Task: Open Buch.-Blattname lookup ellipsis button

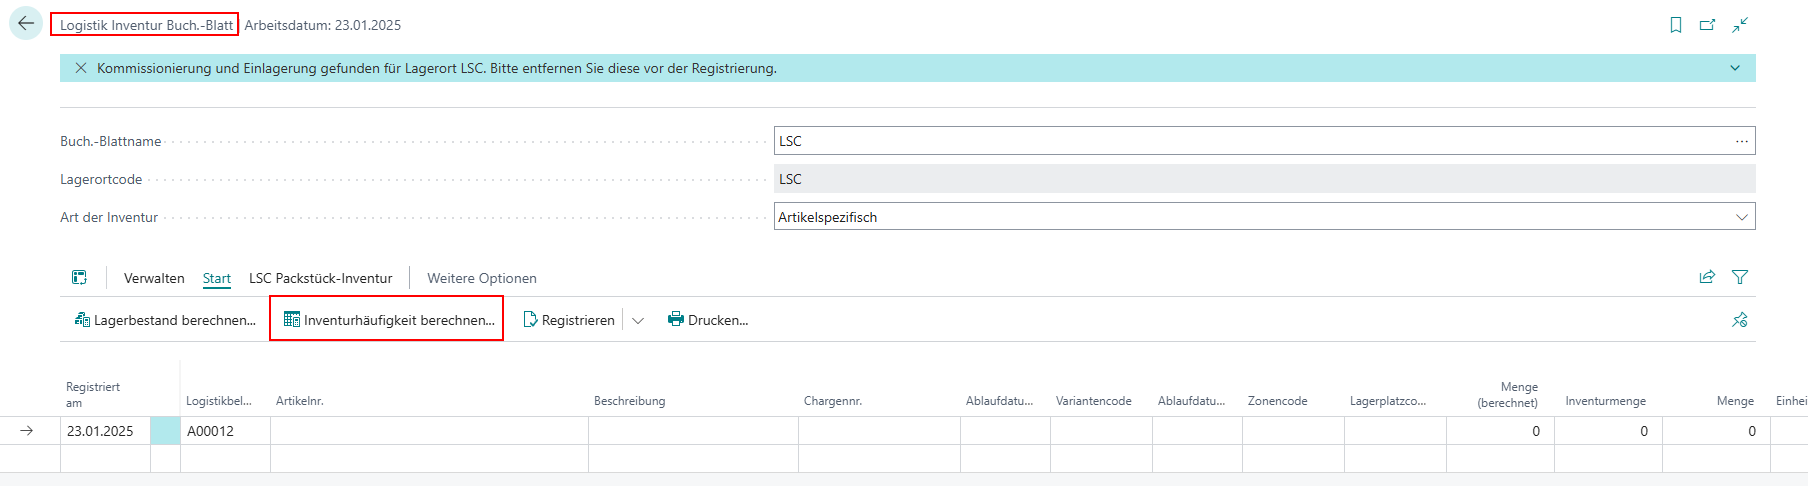Action: [x=1741, y=141]
